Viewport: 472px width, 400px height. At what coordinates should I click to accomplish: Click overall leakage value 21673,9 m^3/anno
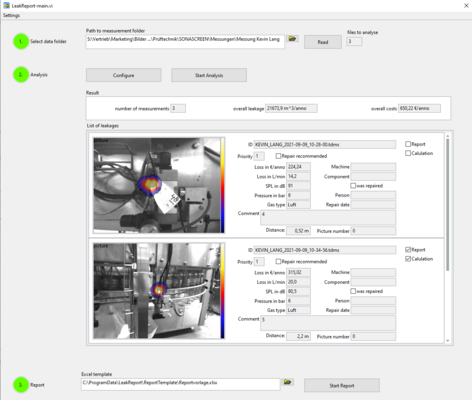pos(291,108)
